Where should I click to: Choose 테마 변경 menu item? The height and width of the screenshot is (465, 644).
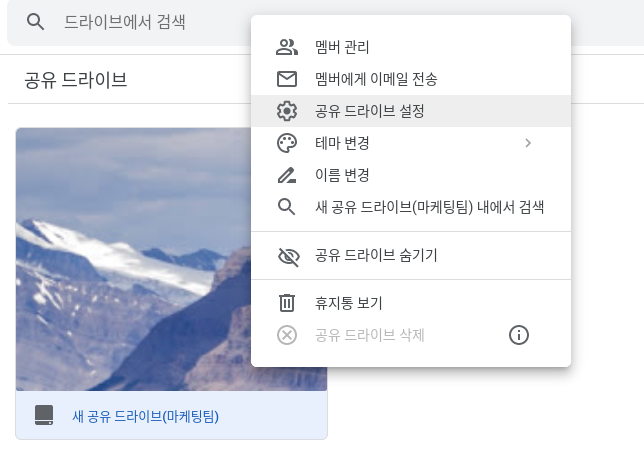pos(411,143)
